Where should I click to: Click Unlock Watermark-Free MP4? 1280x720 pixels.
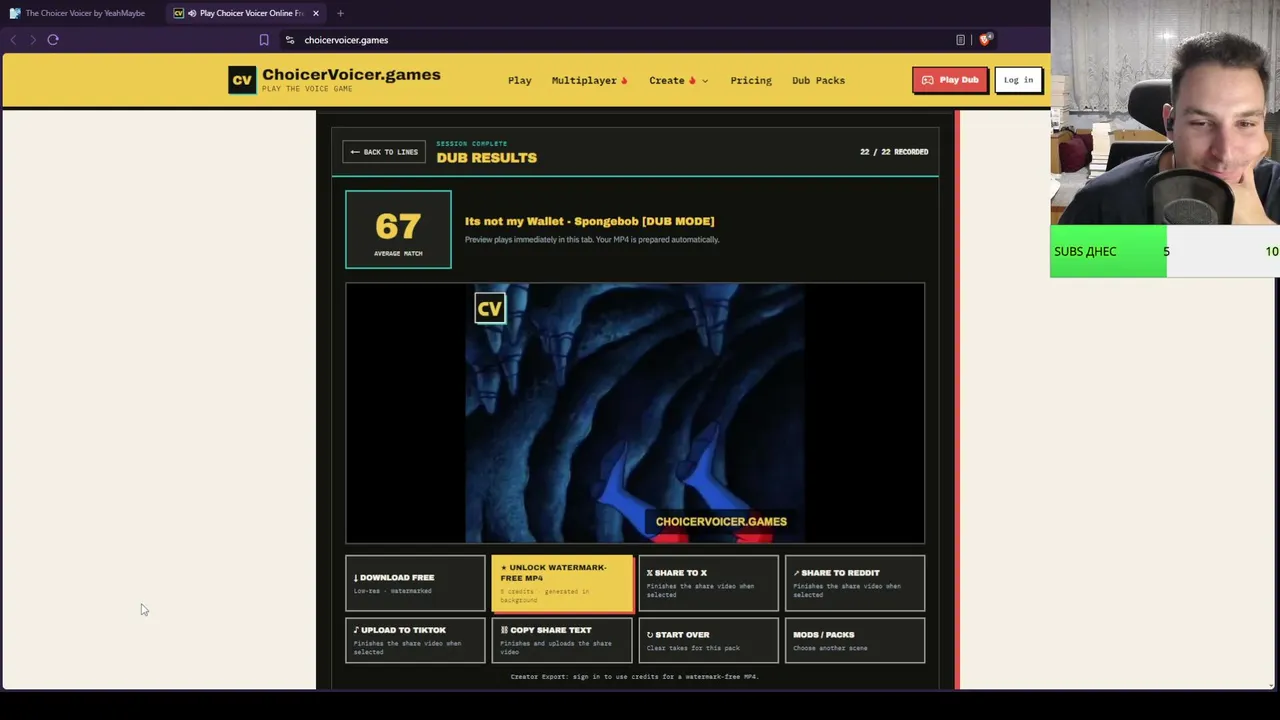click(x=562, y=583)
